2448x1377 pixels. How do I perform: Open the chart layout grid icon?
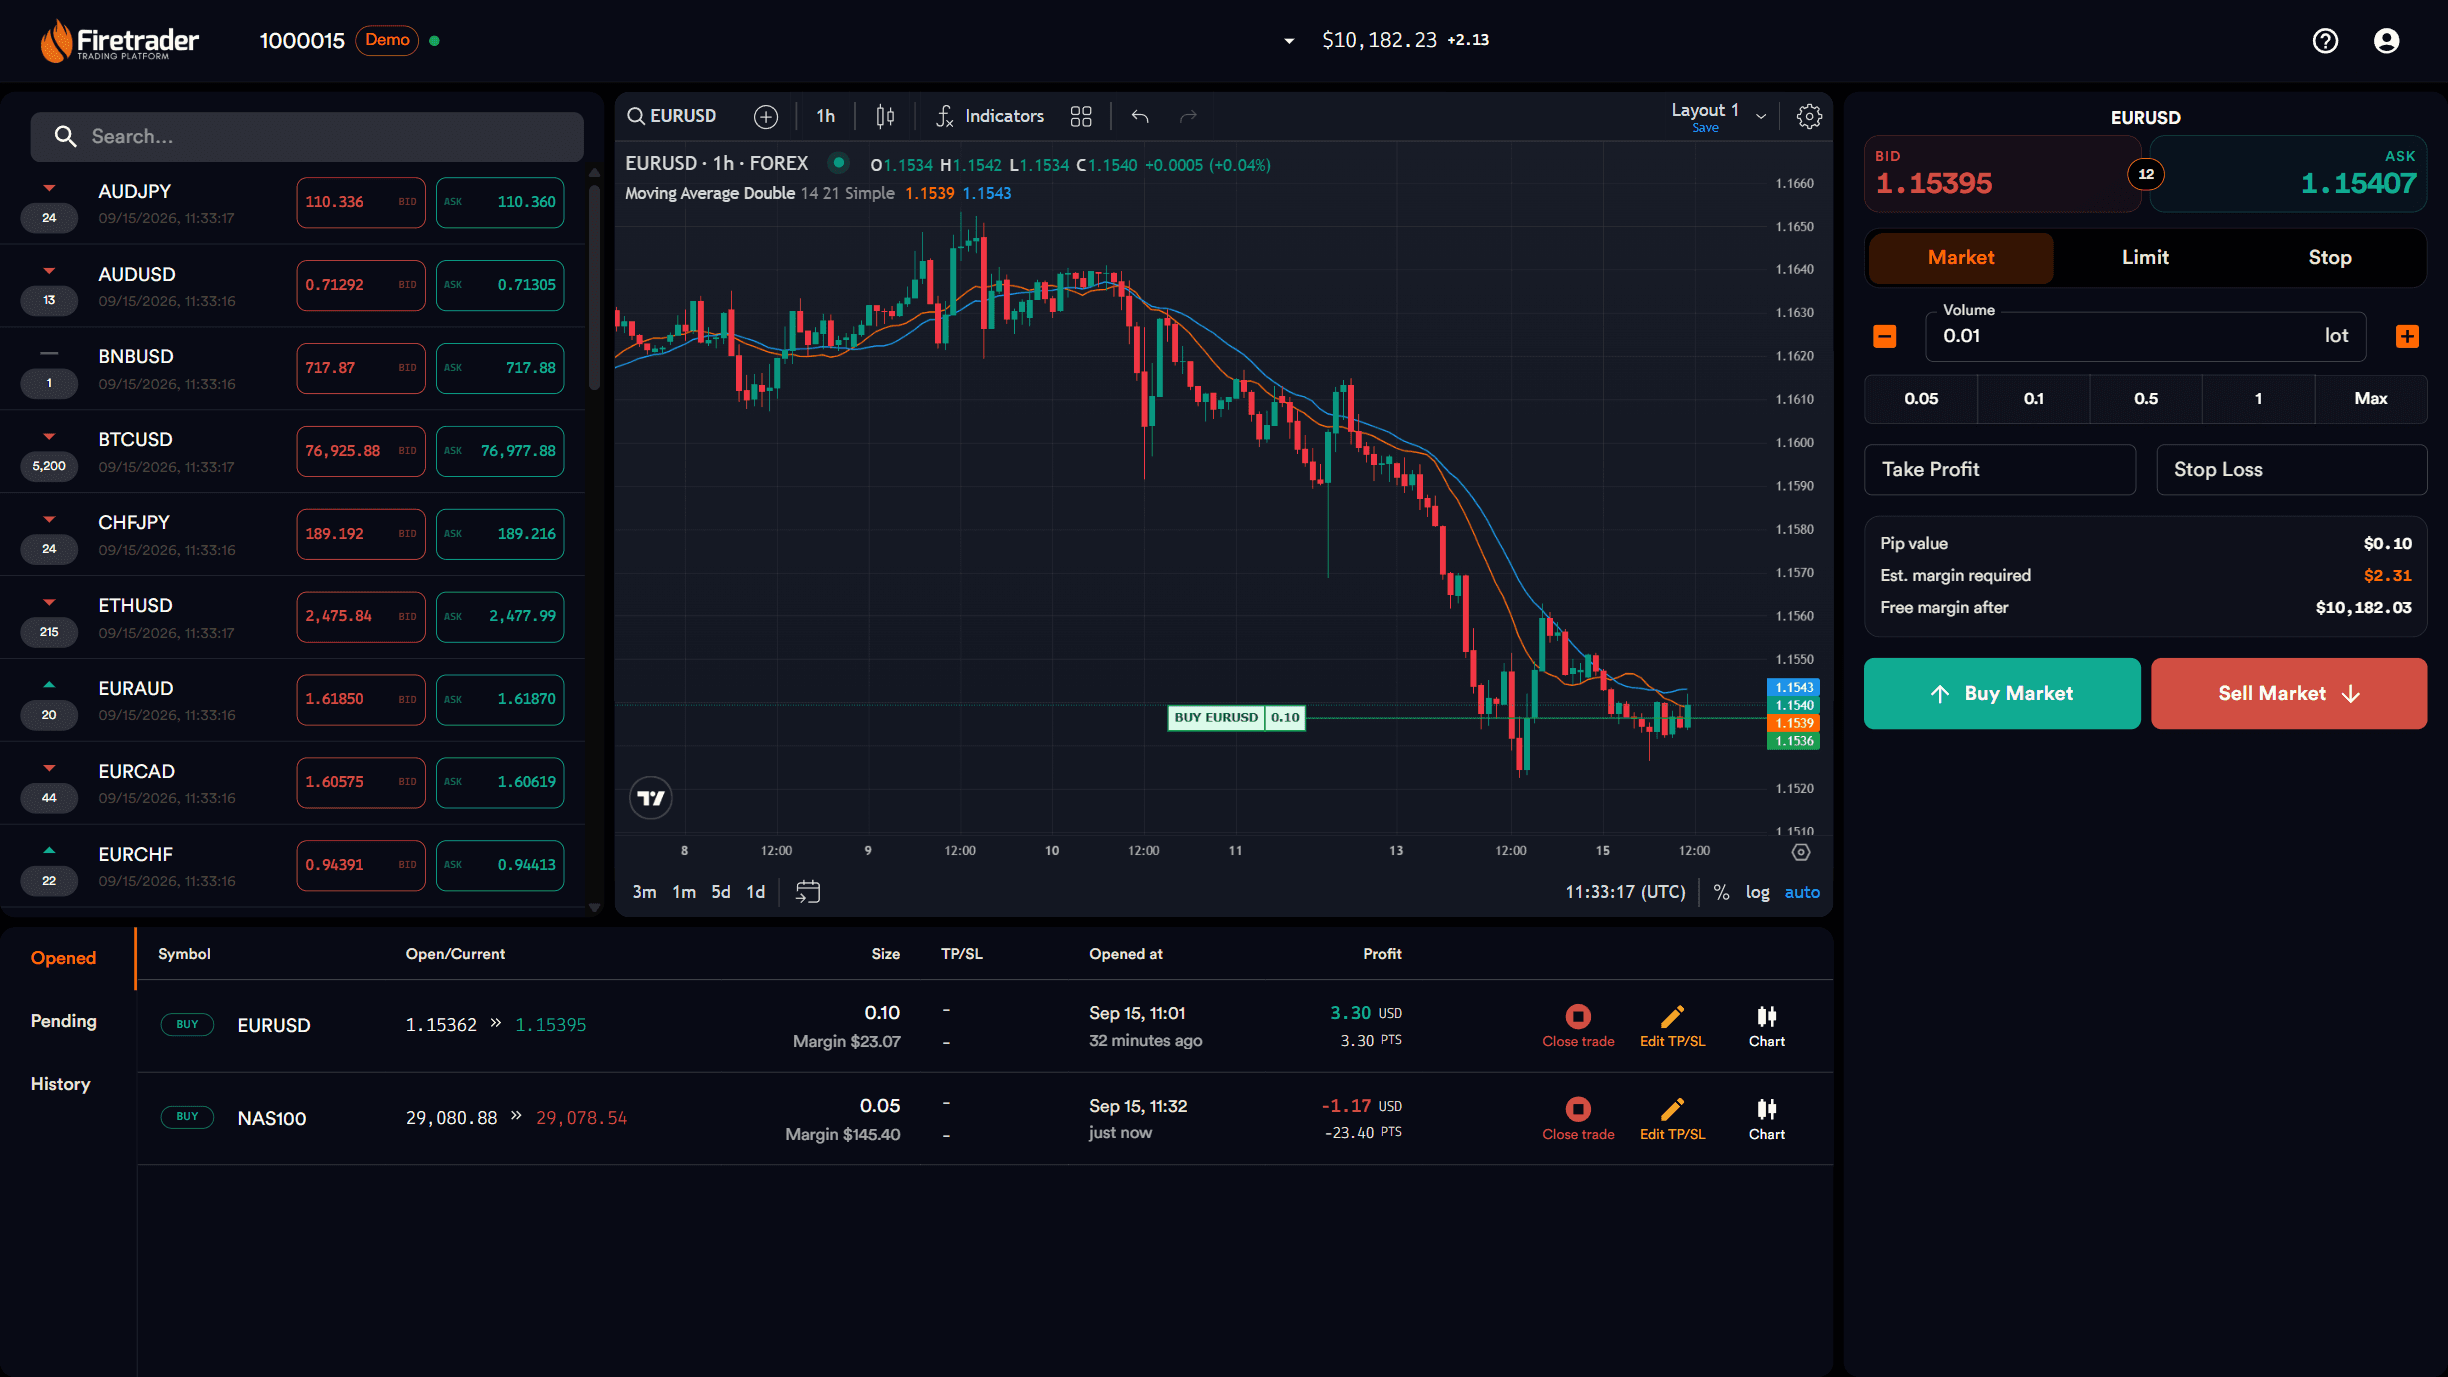pos(1081,117)
